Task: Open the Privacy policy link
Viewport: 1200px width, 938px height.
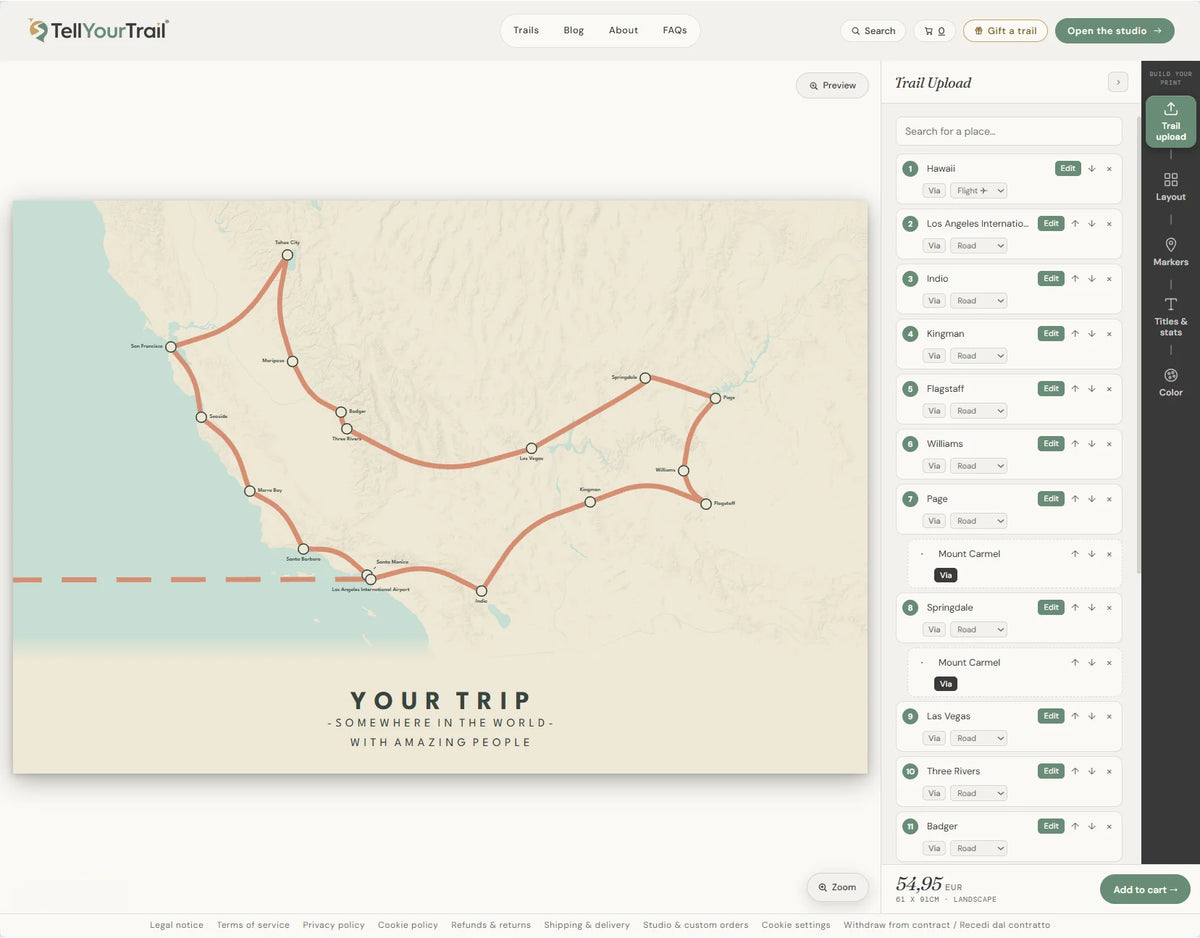Action: point(334,925)
